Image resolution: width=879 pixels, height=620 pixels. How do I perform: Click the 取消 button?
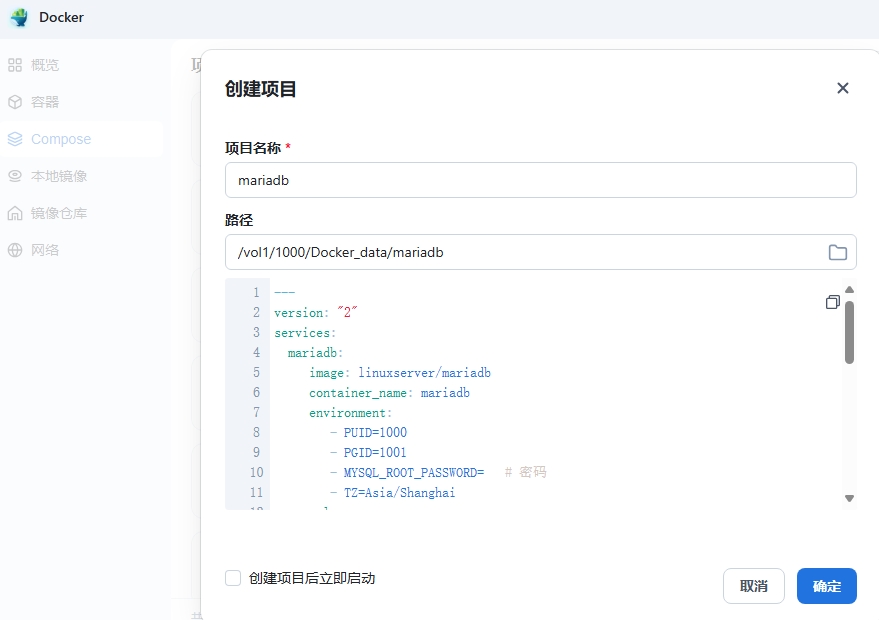pyautogui.click(x=753, y=586)
